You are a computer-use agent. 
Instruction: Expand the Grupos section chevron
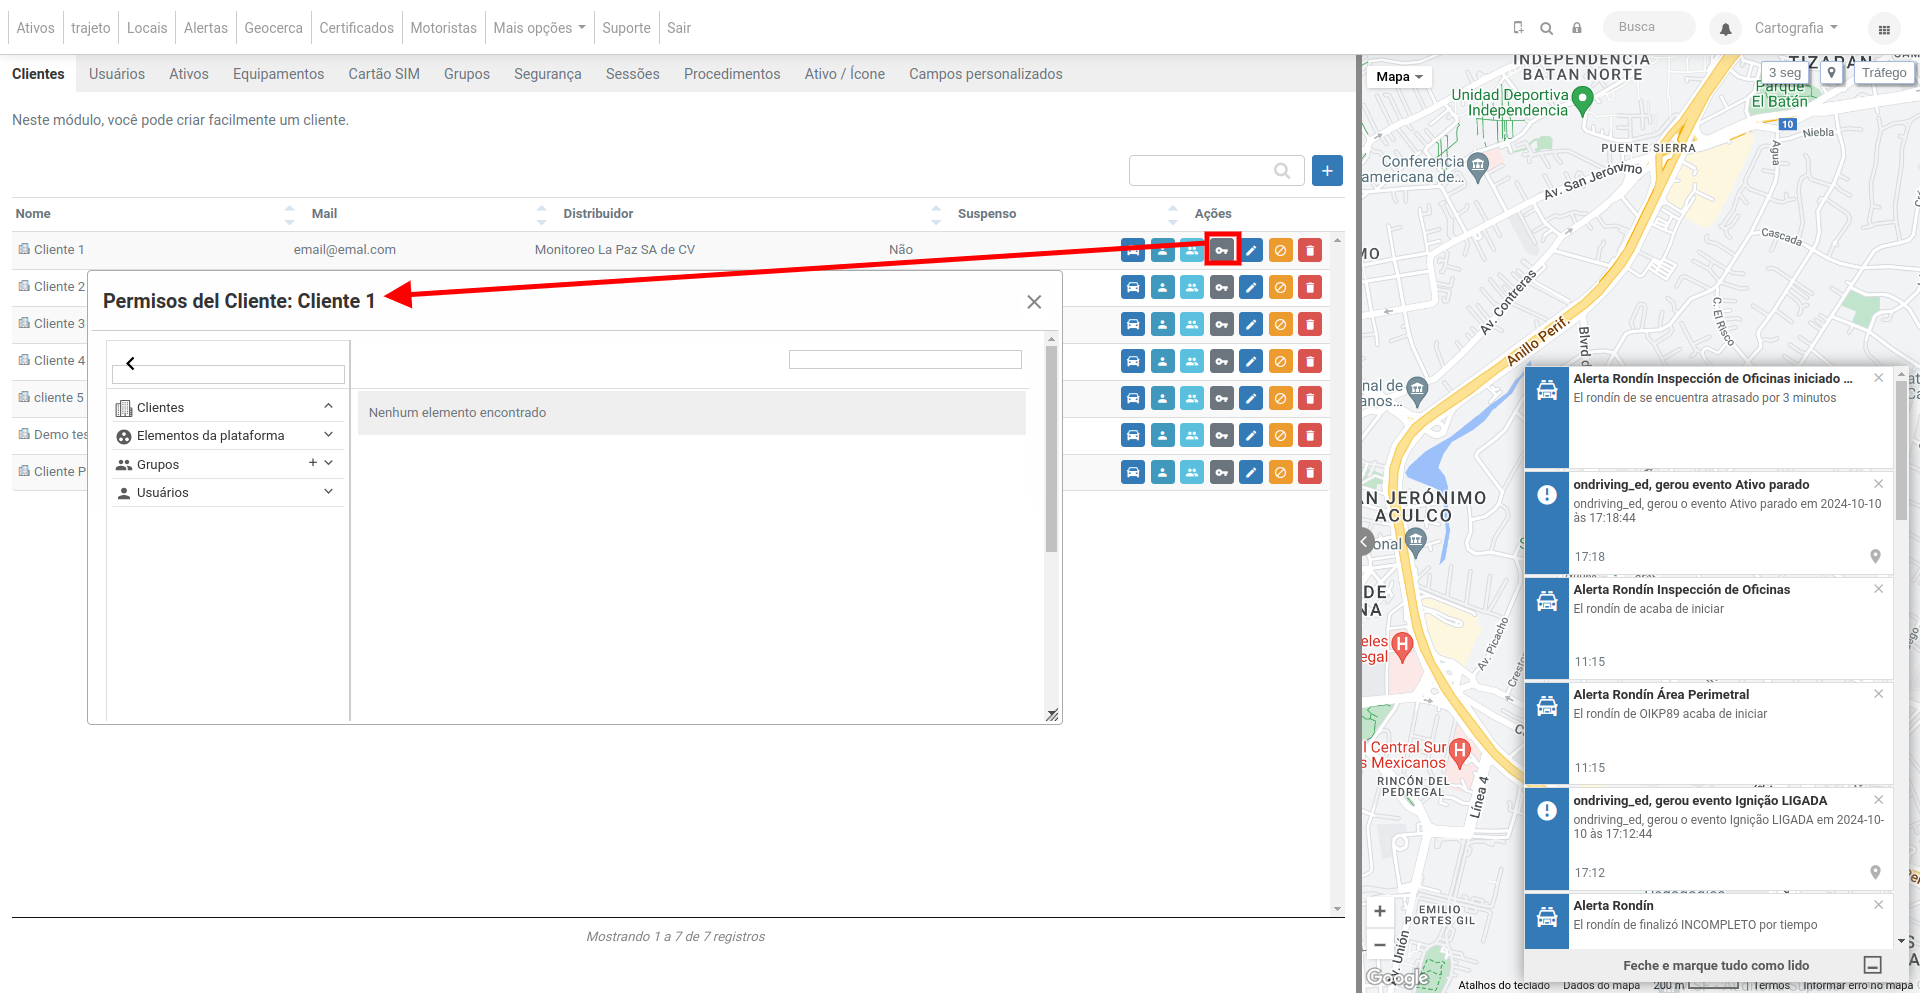[328, 463]
